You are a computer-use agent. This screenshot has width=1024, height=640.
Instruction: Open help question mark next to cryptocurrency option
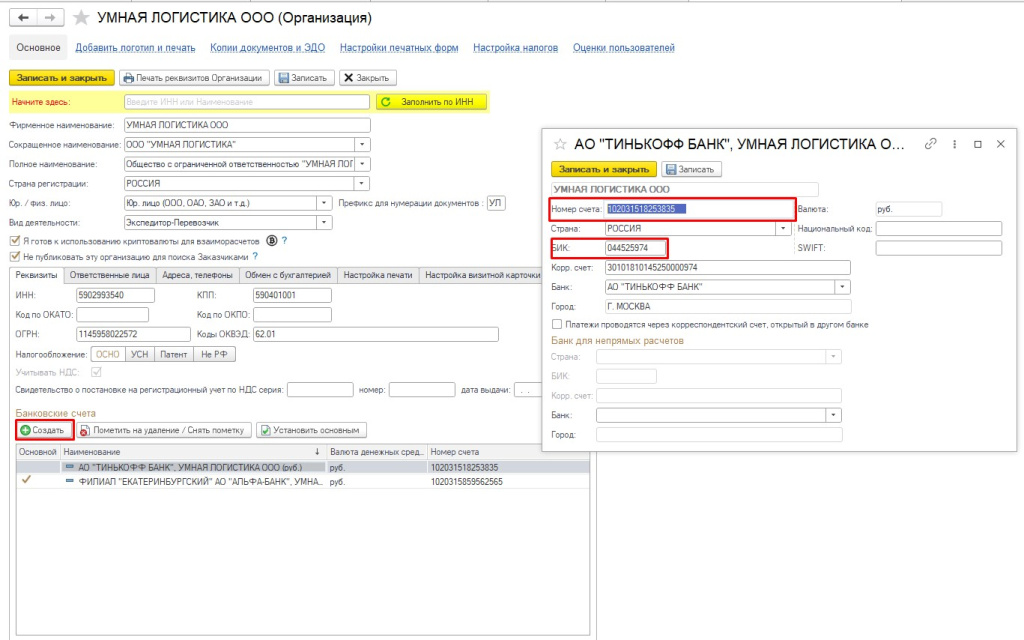[x=284, y=240]
